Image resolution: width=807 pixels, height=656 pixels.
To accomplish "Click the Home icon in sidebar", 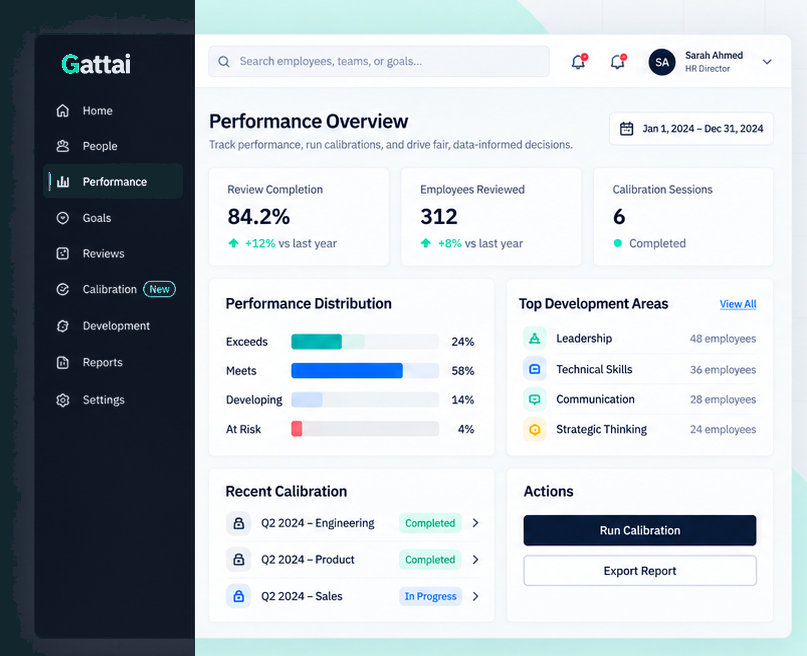I will (x=62, y=111).
